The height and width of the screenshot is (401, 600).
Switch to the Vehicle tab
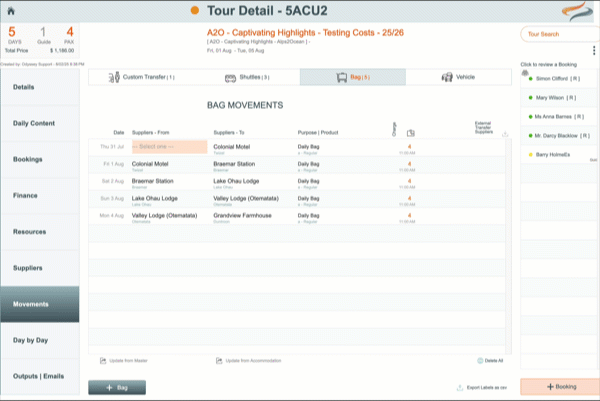[x=458, y=77]
